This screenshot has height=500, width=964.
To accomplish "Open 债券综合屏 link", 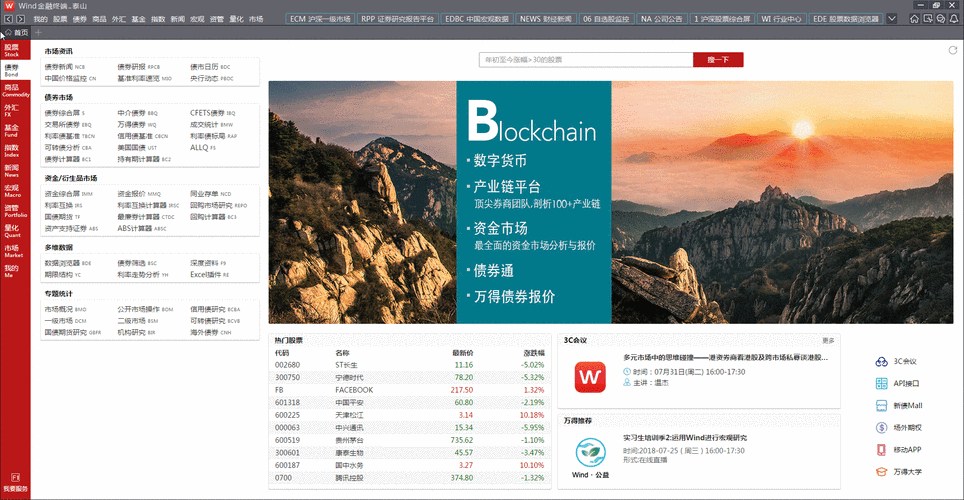I will click(x=65, y=113).
